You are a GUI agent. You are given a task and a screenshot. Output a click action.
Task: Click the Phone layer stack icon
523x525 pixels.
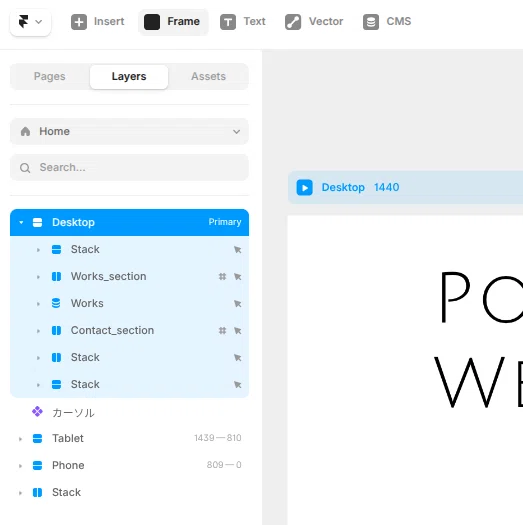coord(38,465)
